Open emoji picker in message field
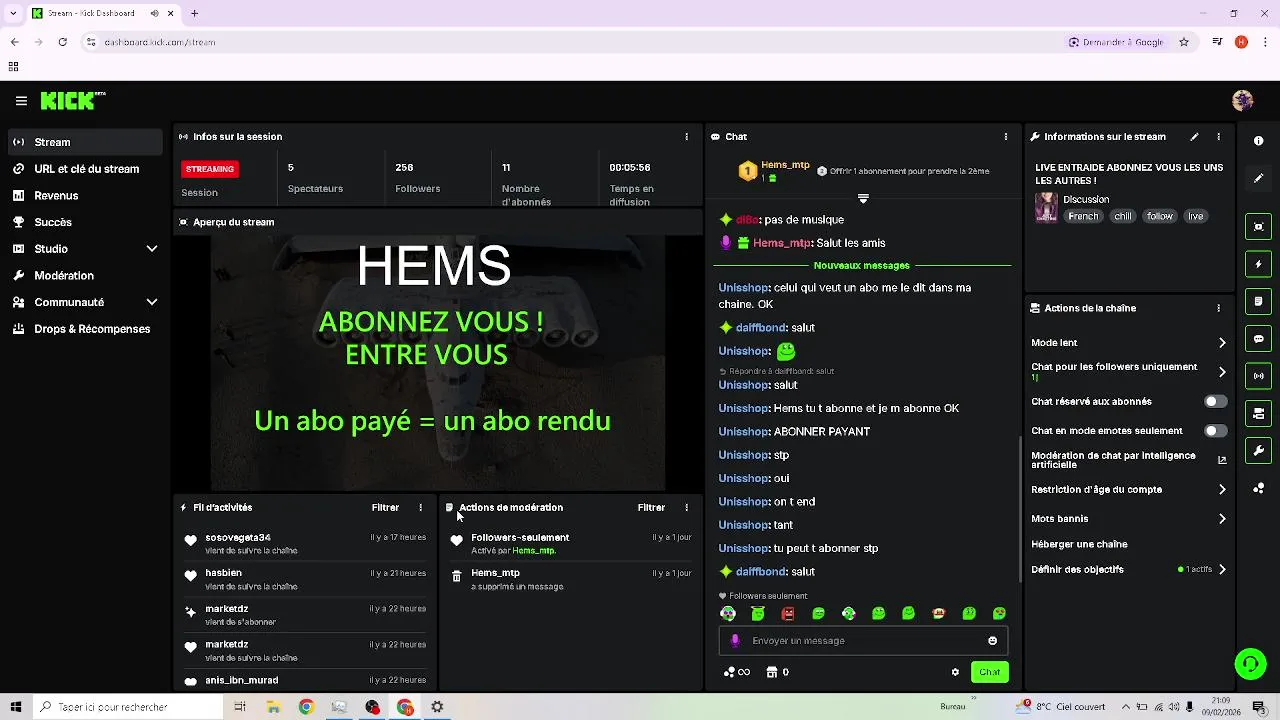1280x720 pixels. point(992,641)
